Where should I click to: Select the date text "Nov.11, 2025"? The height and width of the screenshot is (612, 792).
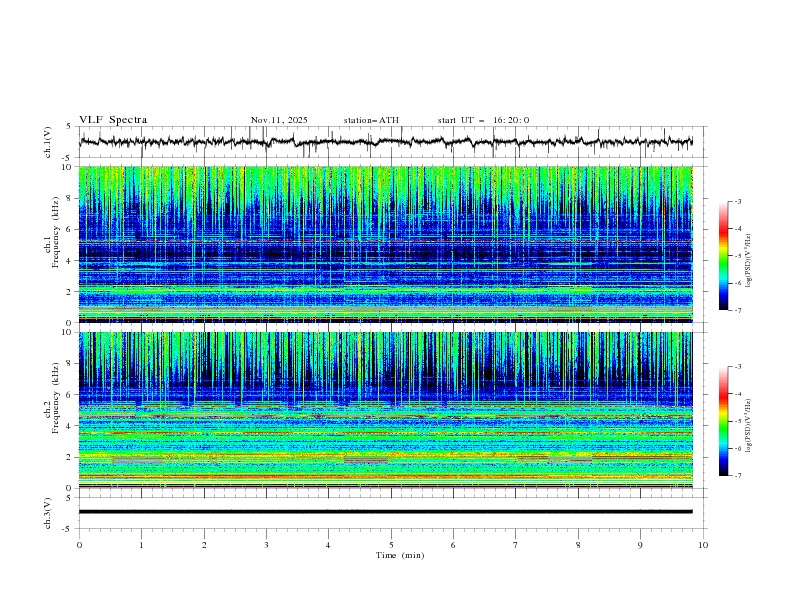tap(279, 120)
